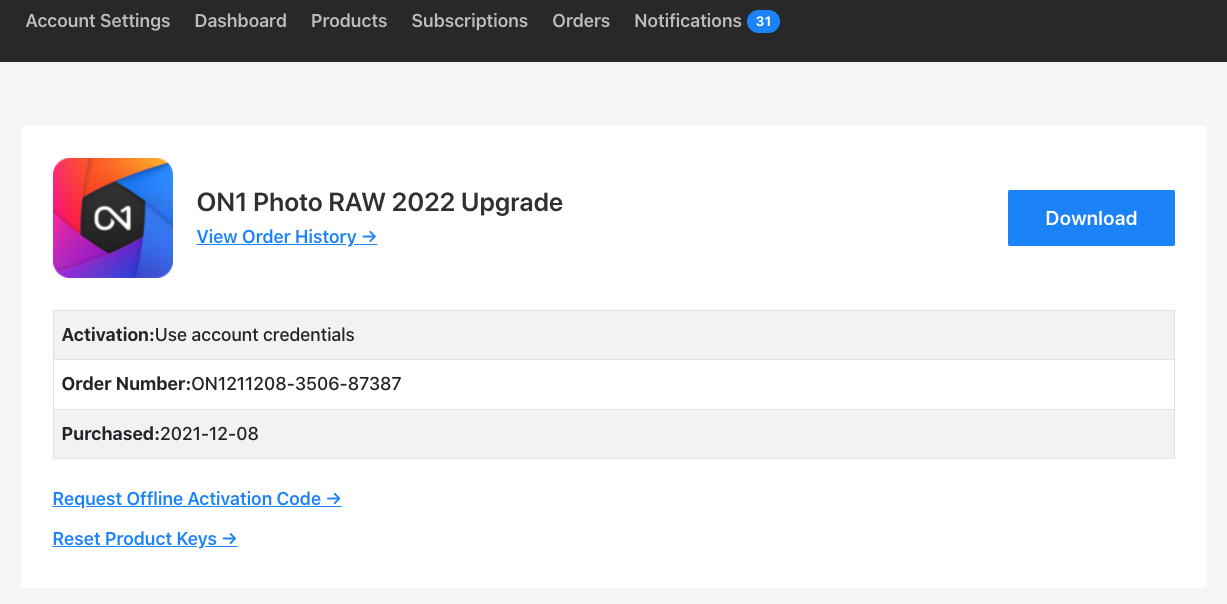The height and width of the screenshot is (604, 1227).
Task: Click the bold Purchased label
Action: click(110, 434)
